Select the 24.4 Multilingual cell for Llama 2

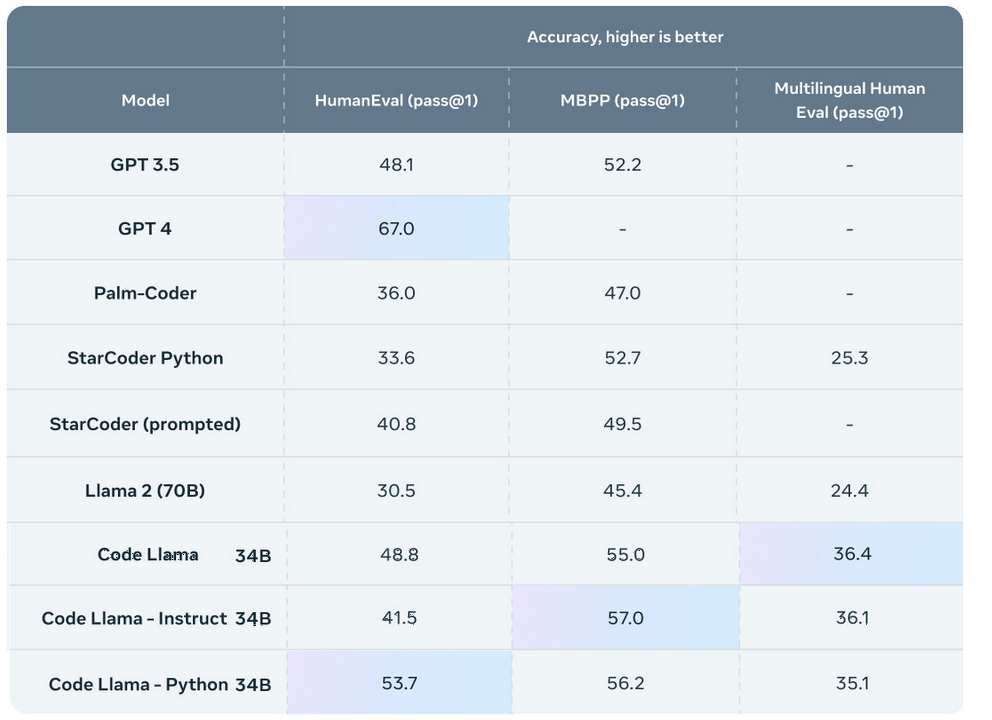(849, 489)
